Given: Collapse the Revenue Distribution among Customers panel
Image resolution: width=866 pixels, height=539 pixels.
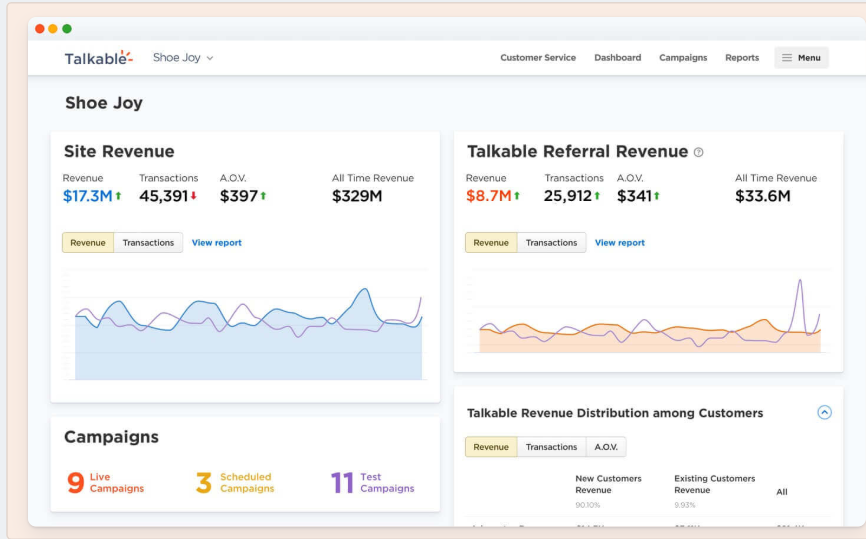Looking at the screenshot, I should tap(824, 413).
